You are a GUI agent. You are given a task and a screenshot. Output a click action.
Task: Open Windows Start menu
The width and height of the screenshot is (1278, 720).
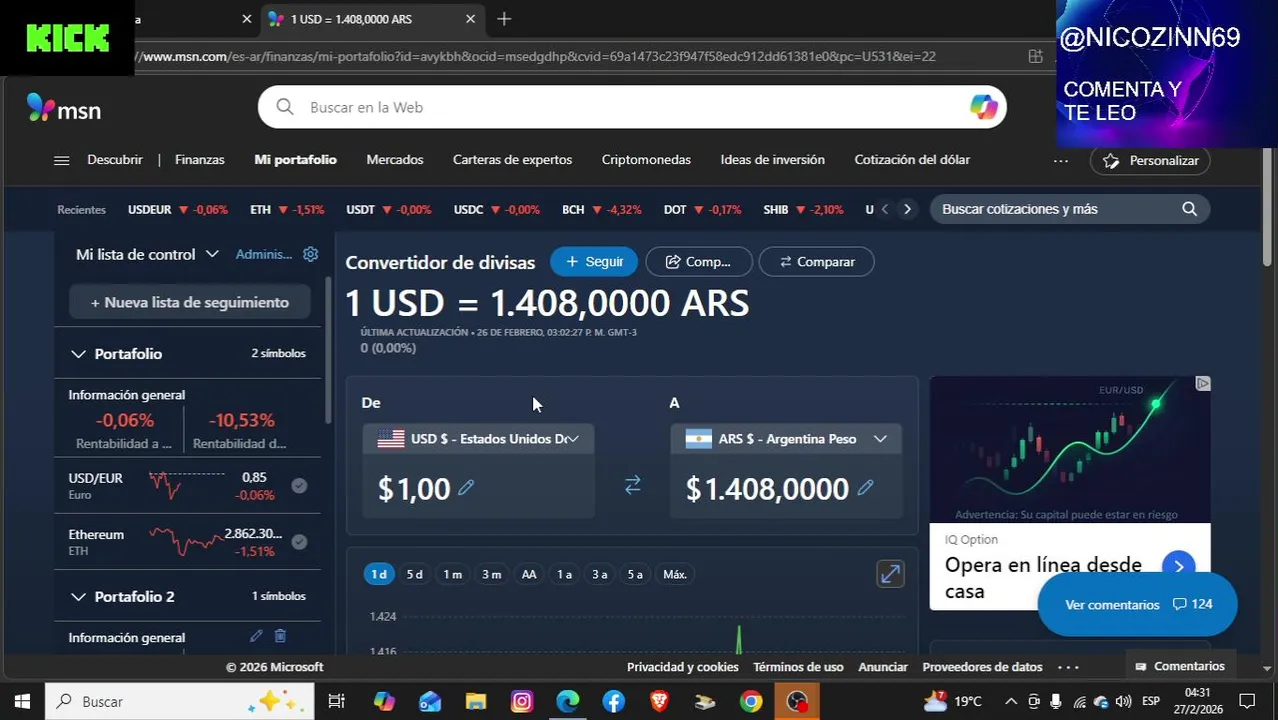tap(22, 701)
